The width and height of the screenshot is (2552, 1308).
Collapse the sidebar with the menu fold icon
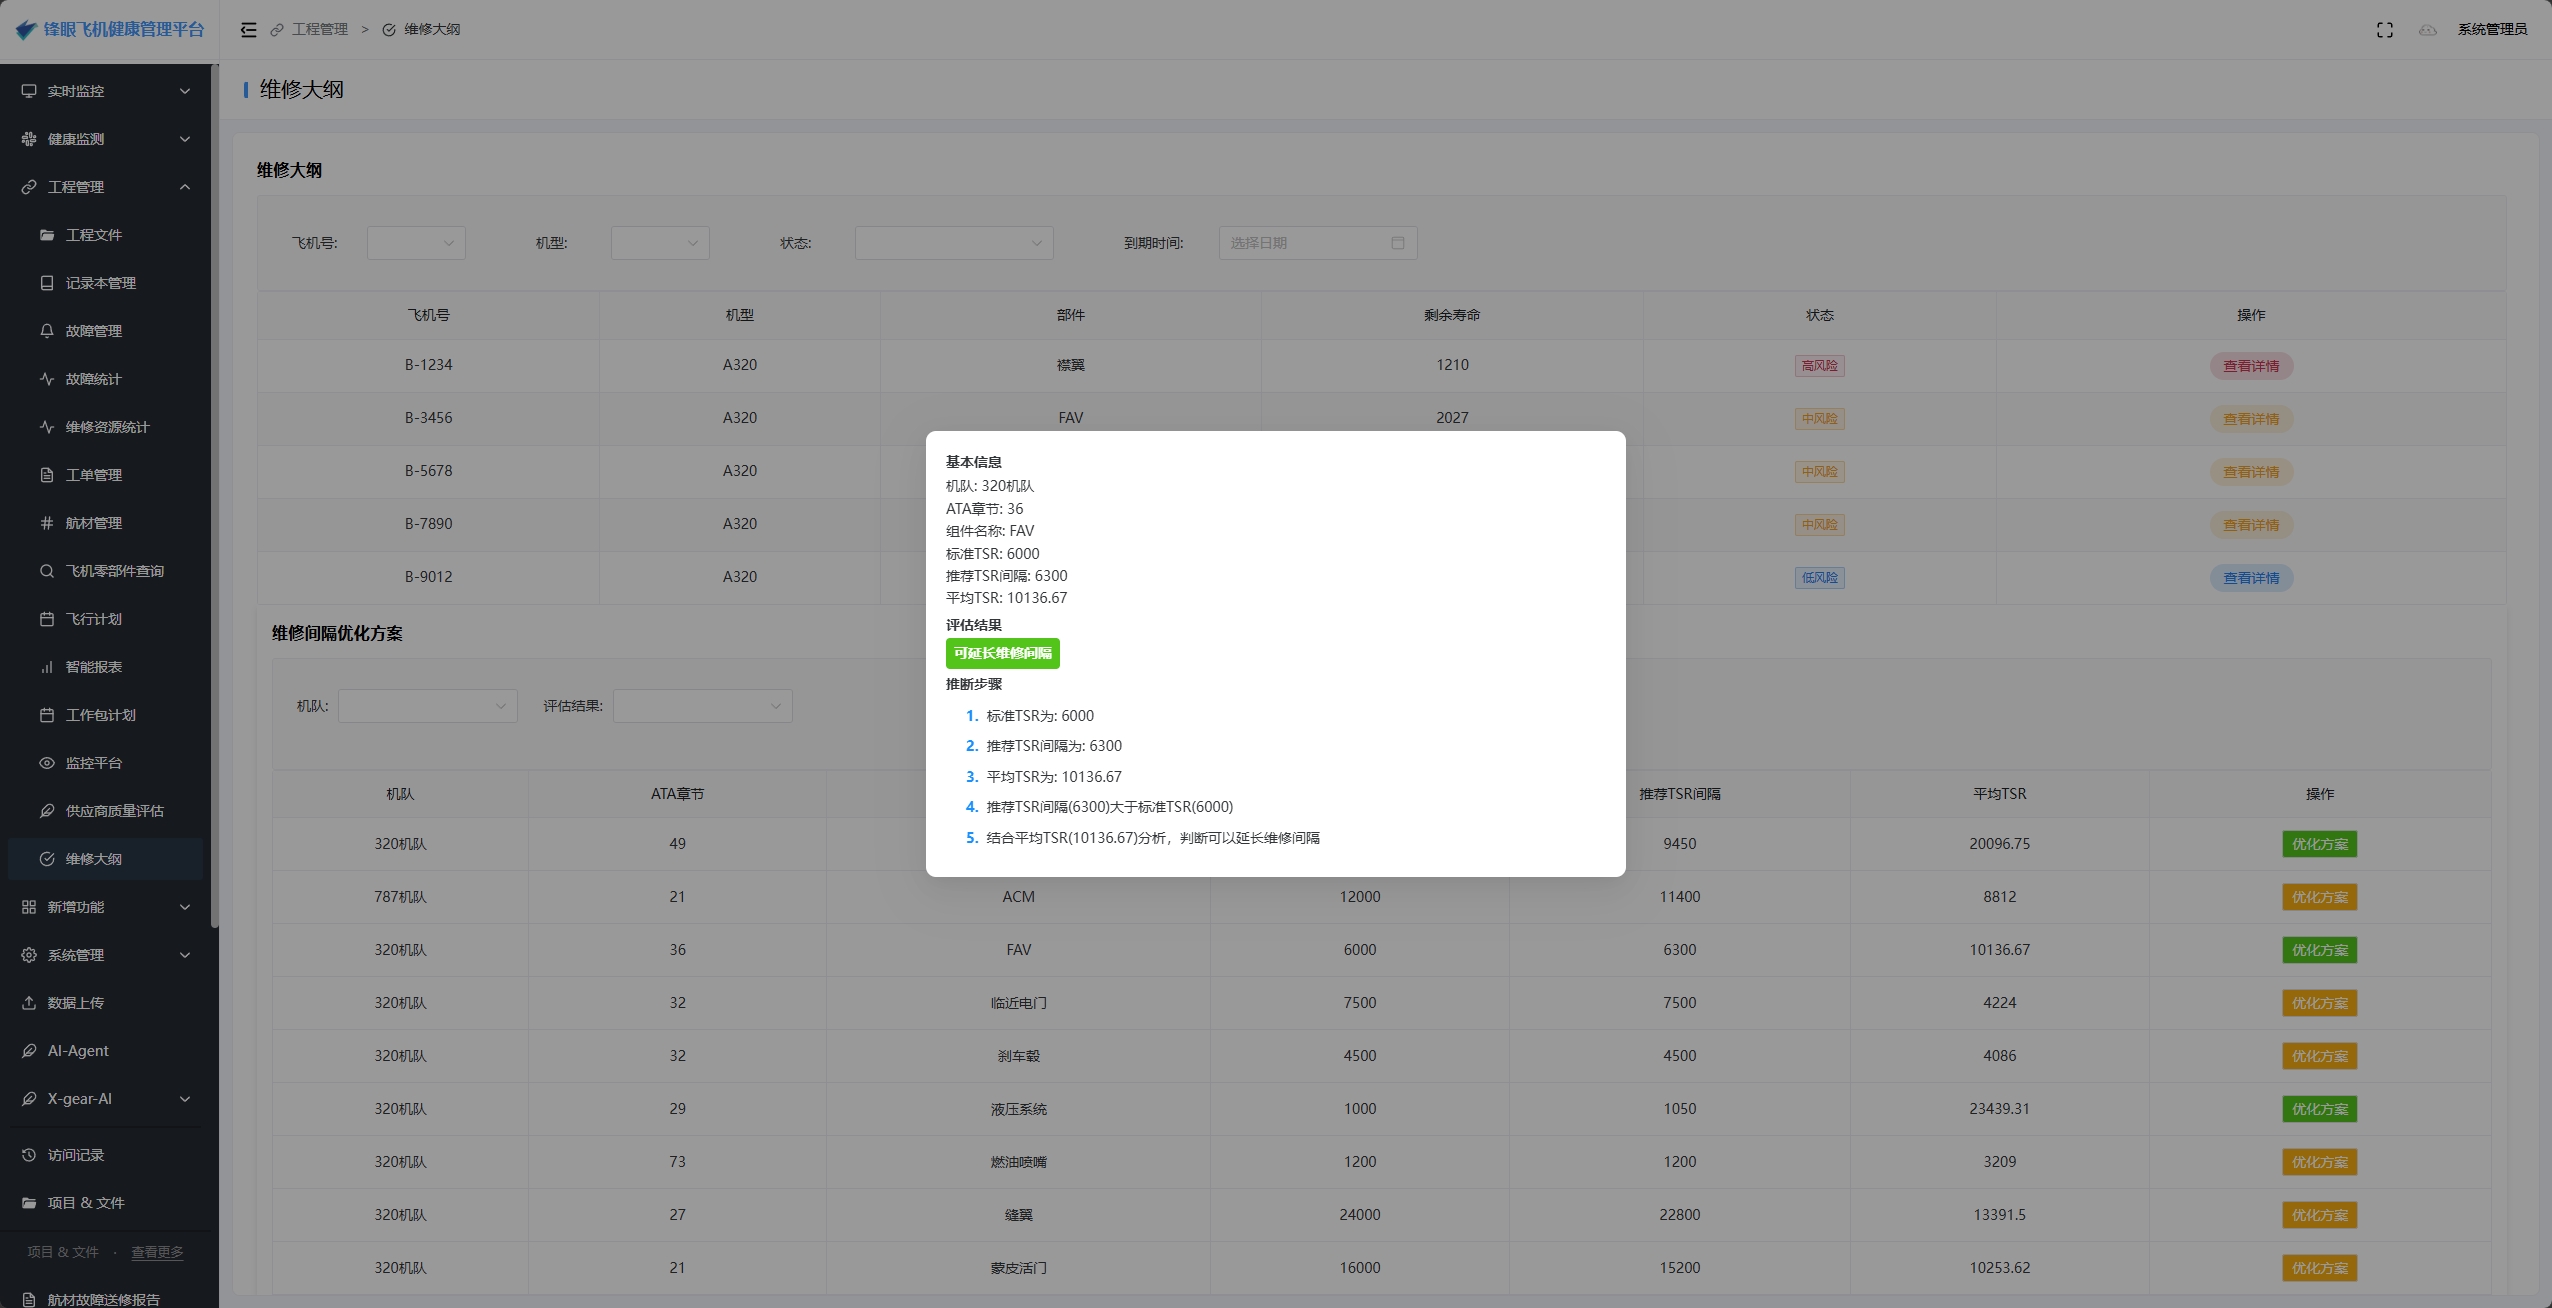point(249,30)
